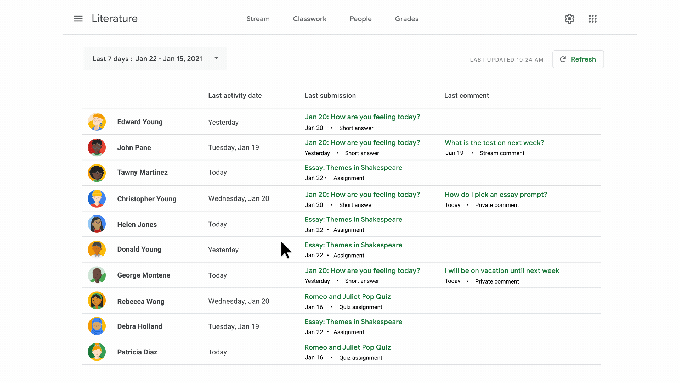The width and height of the screenshot is (680, 383).
Task: Open the Google apps grid
Action: pyautogui.click(x=592, y=19)
